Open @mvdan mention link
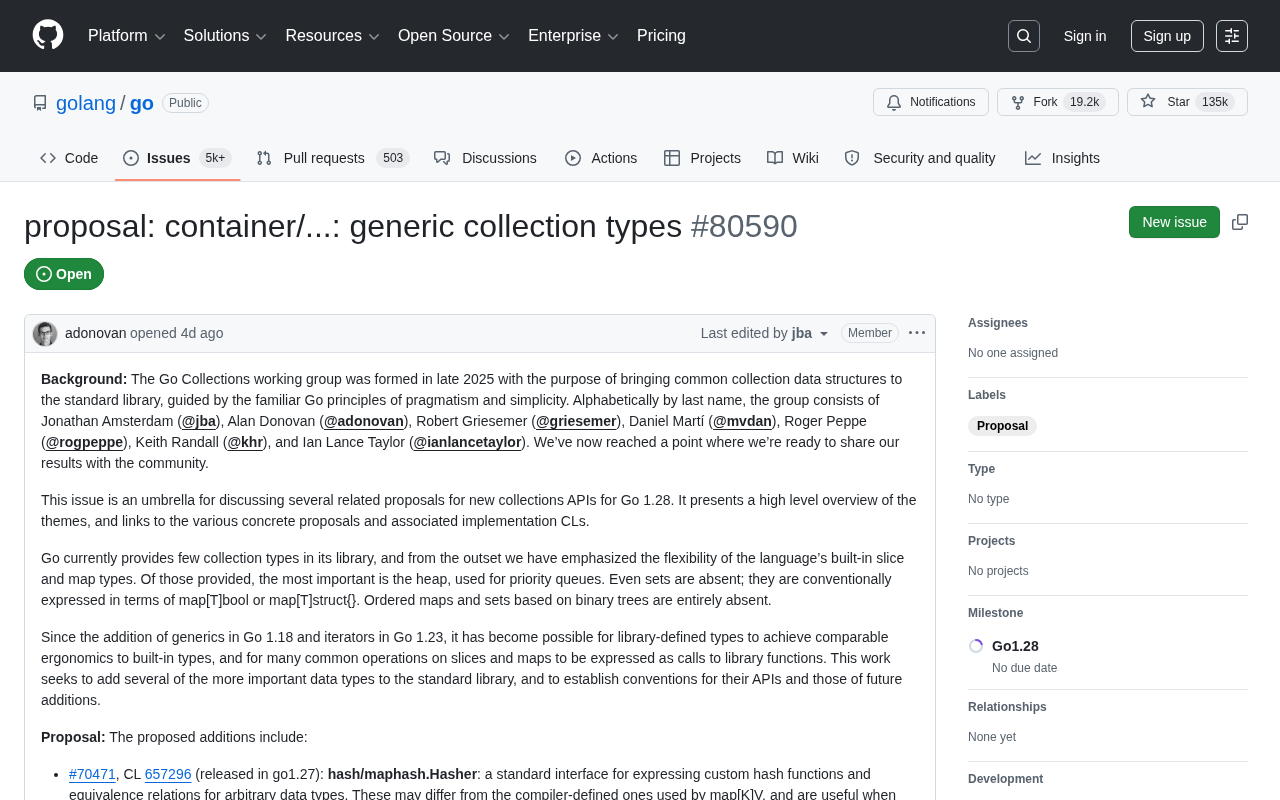 pos(742,421)
